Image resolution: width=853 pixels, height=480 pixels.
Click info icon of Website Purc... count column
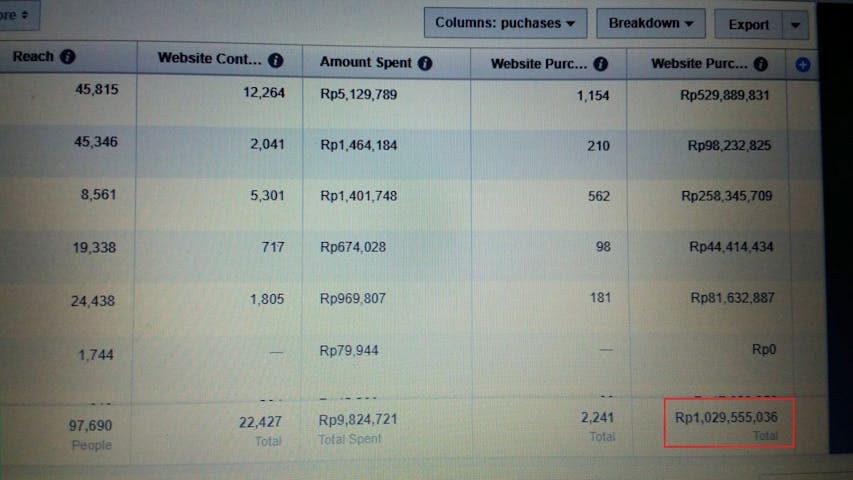600,64
